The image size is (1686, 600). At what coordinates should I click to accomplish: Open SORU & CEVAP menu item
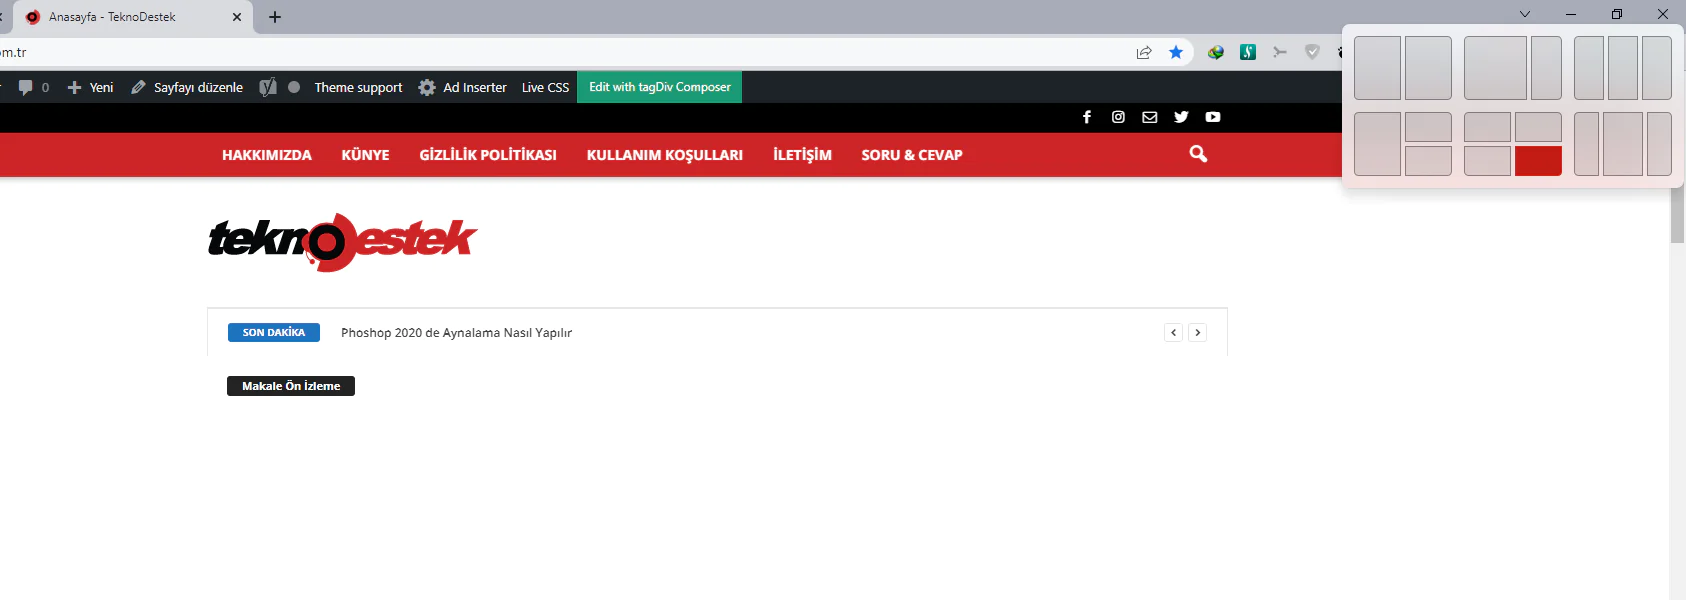pos(912,155)
